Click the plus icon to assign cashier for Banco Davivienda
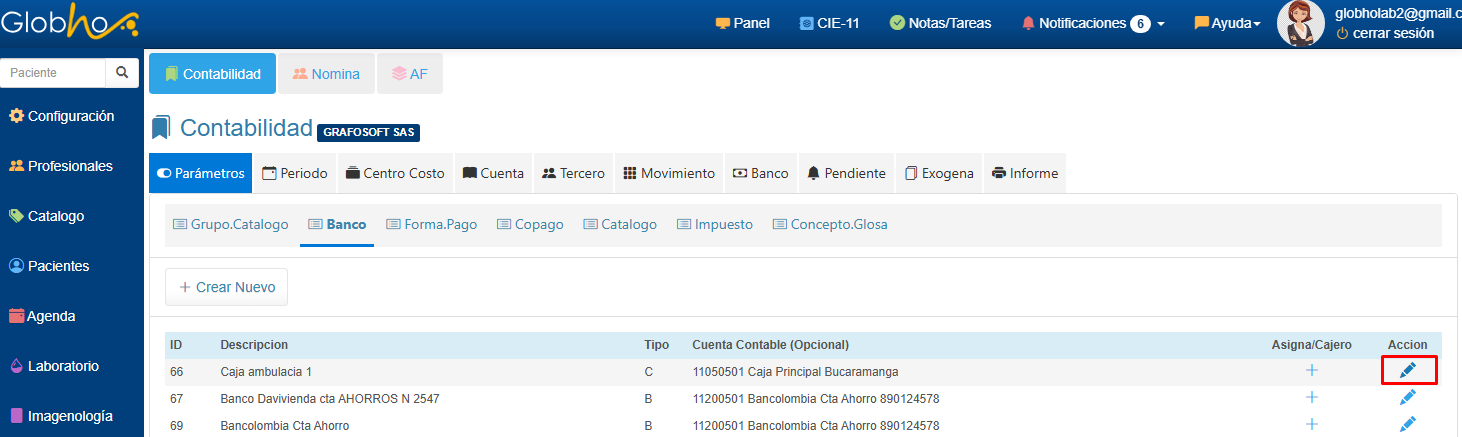 click(x=1312, y=398)
